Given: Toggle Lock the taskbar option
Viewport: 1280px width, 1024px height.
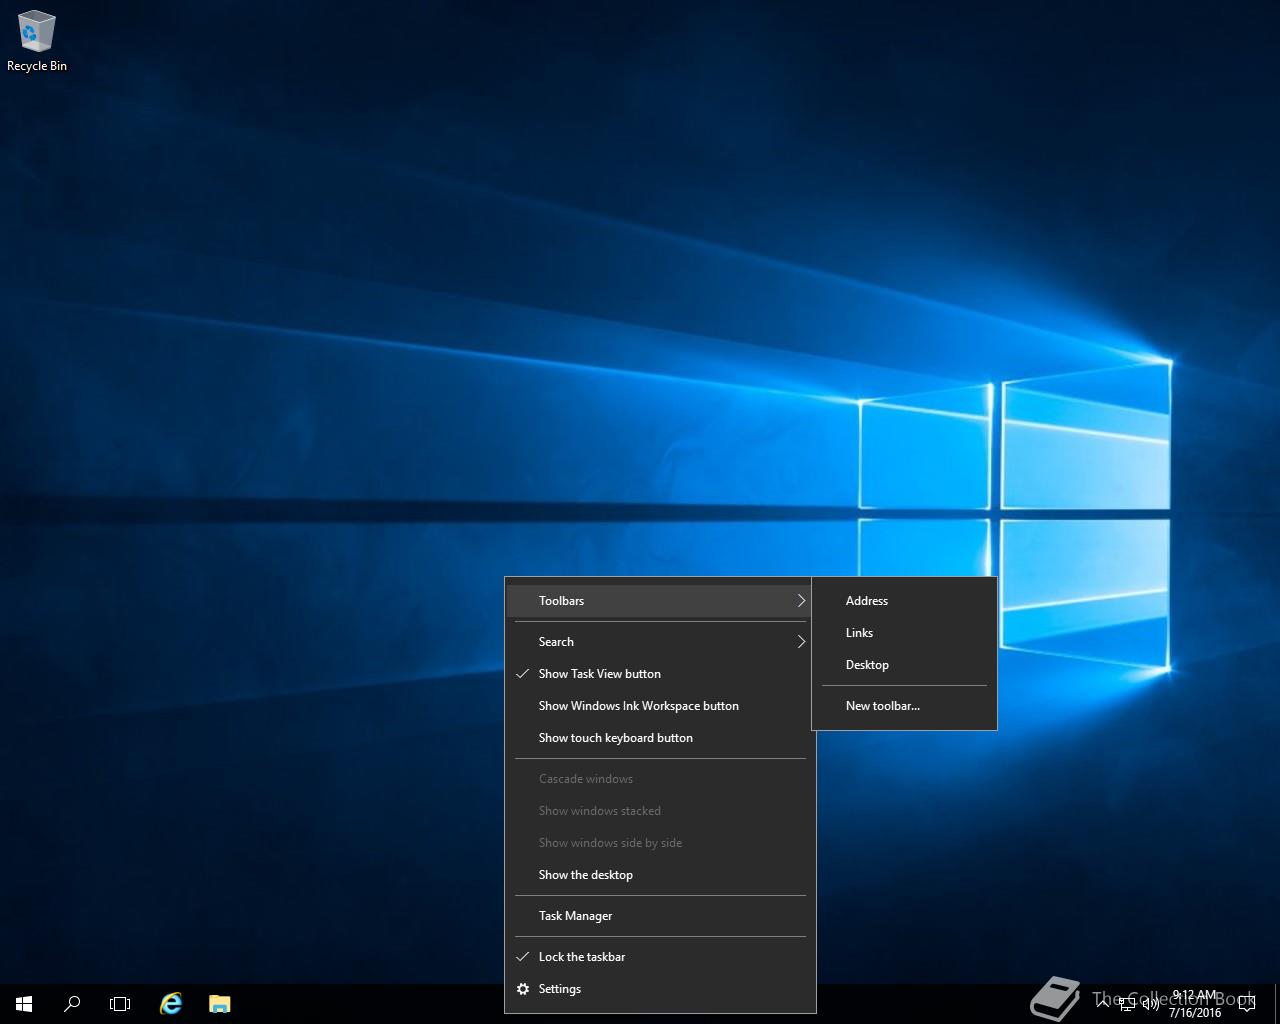Looking at the screenshot, I should point(660,957).
